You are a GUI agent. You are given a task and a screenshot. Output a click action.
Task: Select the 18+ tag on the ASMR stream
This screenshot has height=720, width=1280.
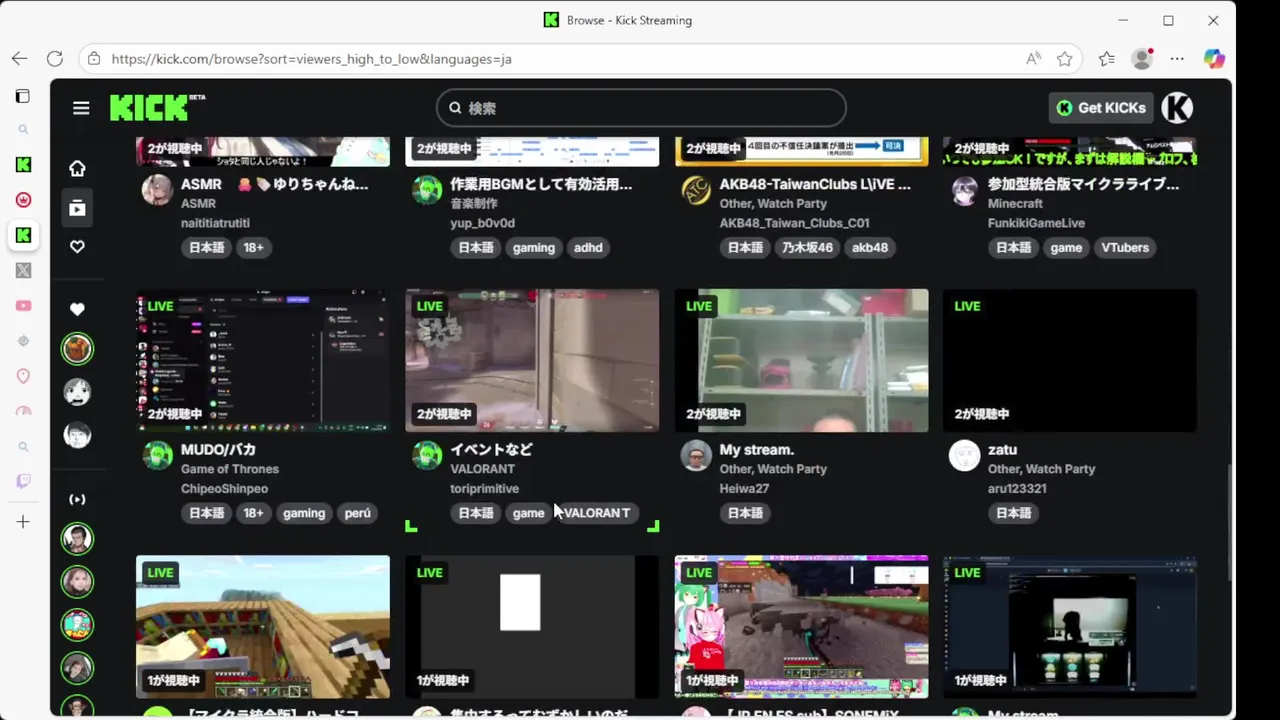click(254, 247)
